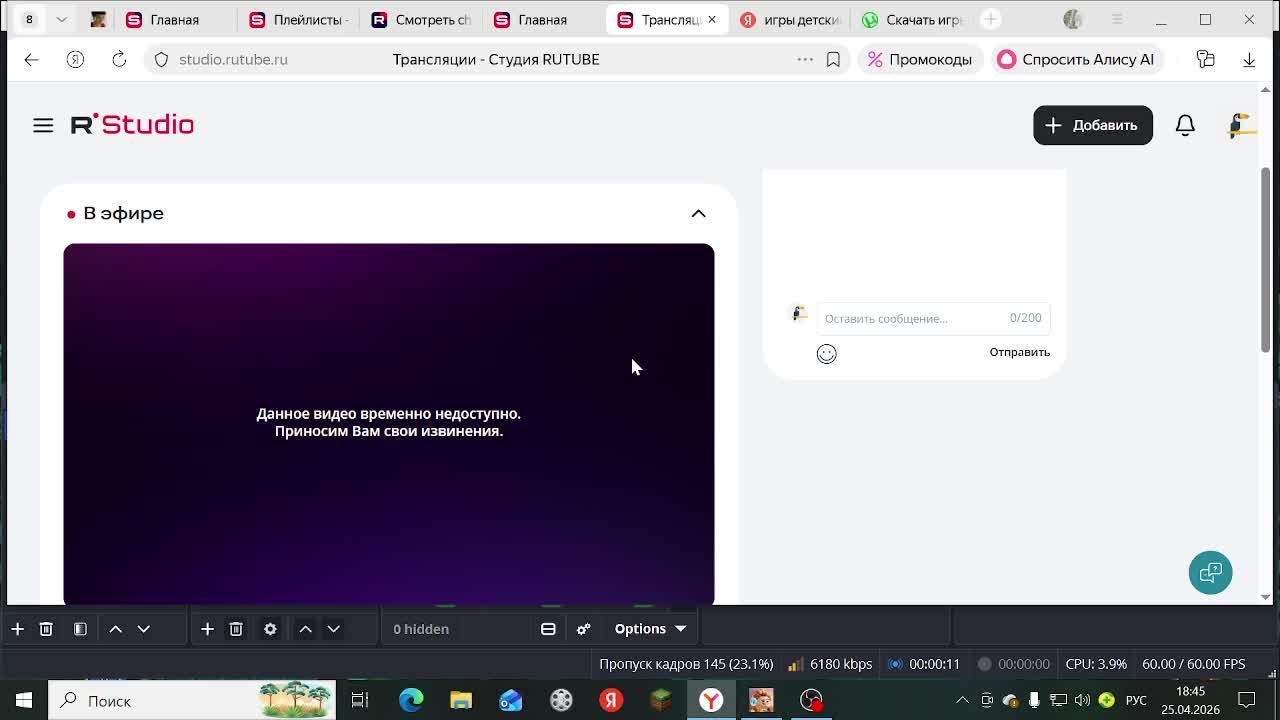Open the hamburger menu in RUTUBE Studio
Image resolution: width=1280 pixels, height=720 pixels.
tap(43, 125)
